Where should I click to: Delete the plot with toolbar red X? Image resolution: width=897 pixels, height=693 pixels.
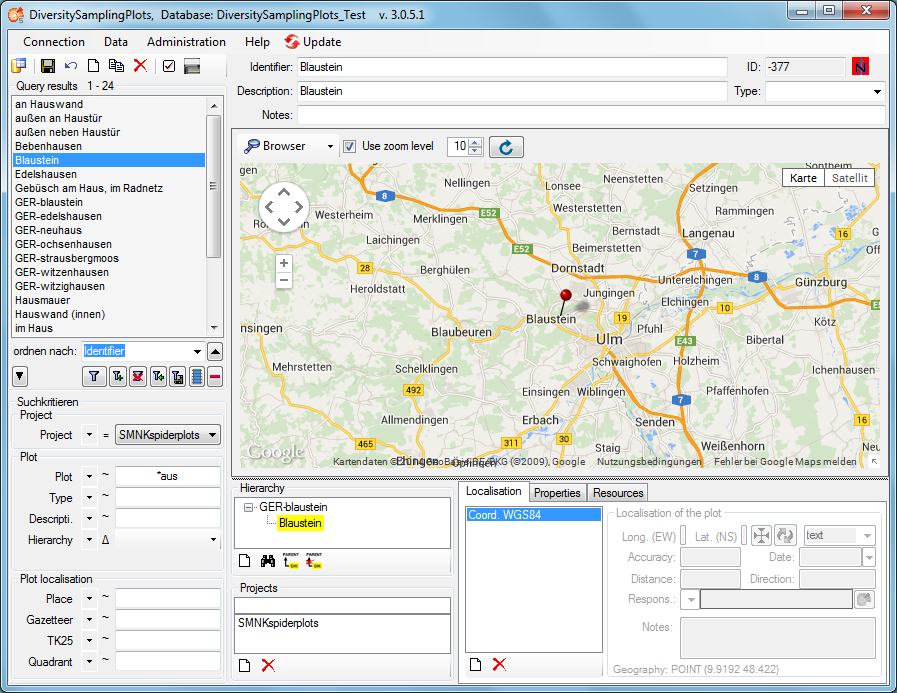140,65
